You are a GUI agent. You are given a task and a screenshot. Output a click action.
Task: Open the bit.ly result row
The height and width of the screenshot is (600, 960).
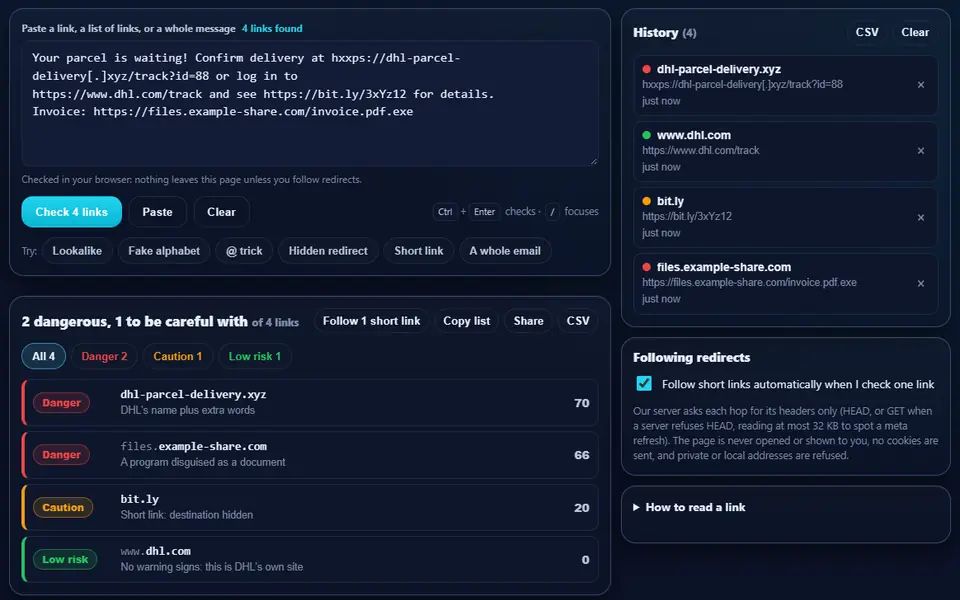310,508
